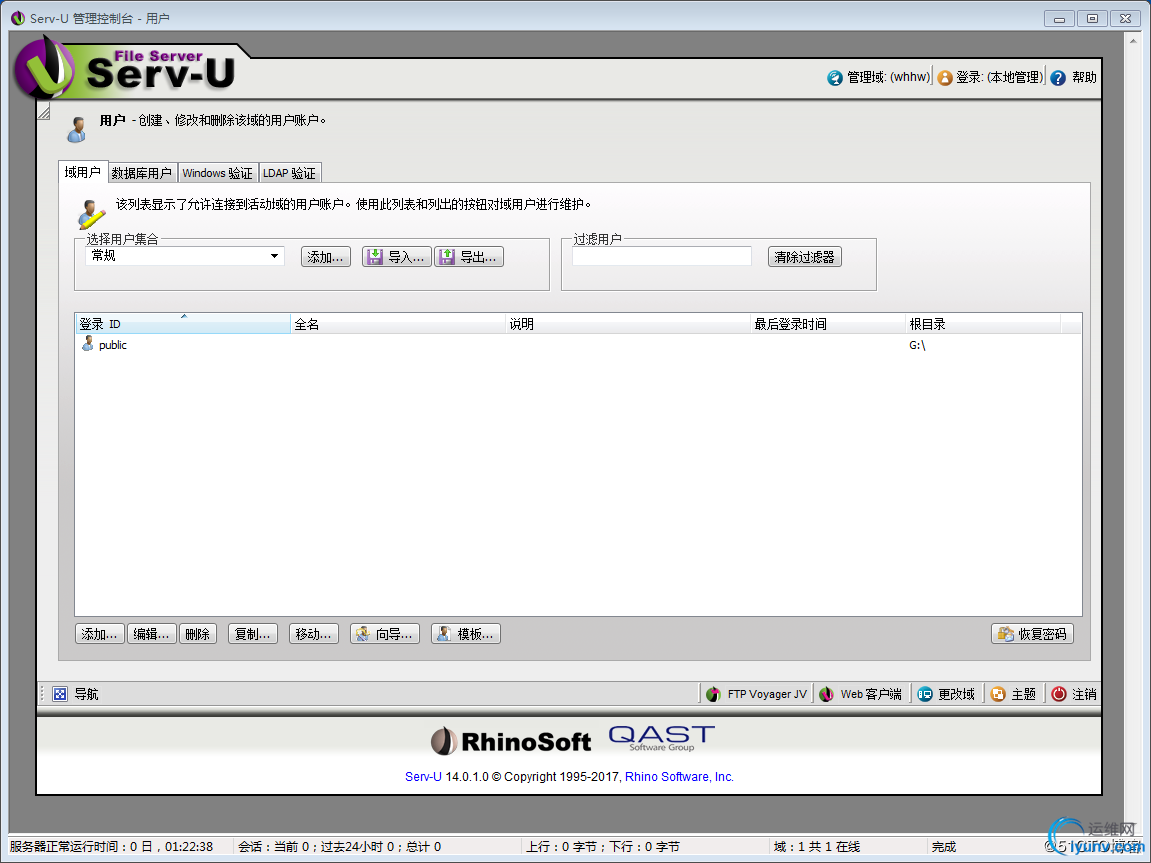
Task: Click the 添加 button next to user collection
Action: [326, 257]
